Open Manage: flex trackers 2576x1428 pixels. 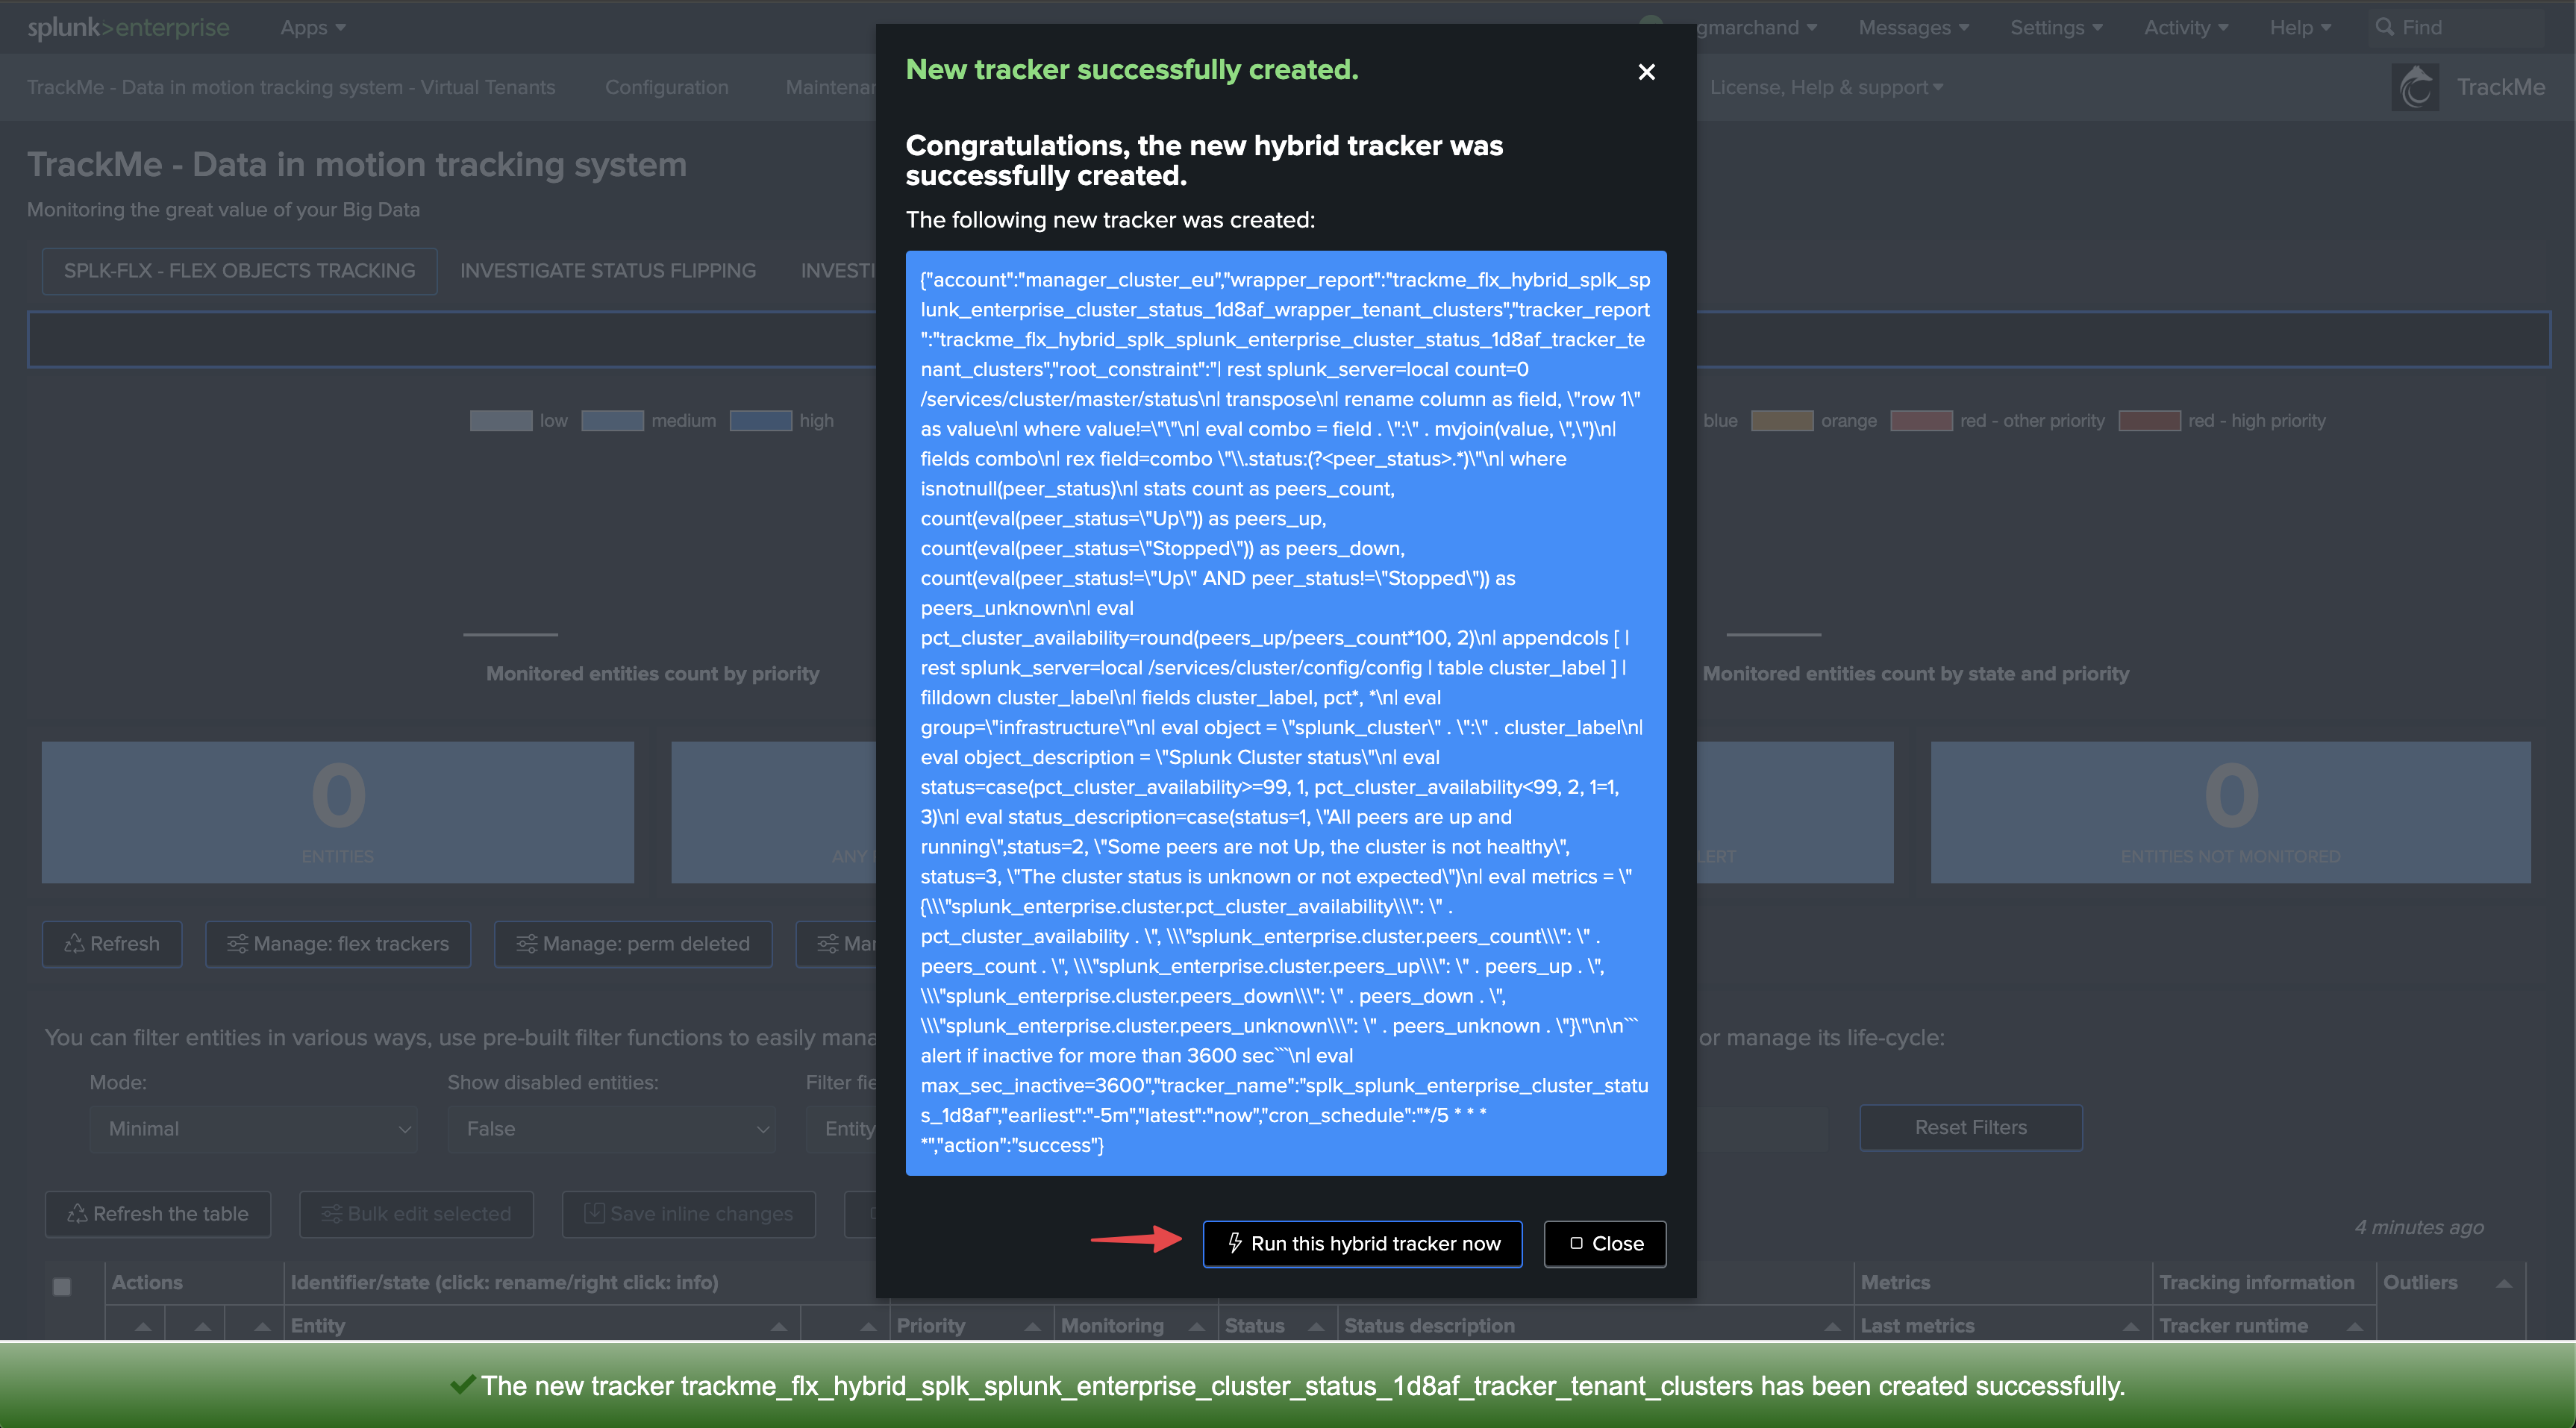pos(338,943)
